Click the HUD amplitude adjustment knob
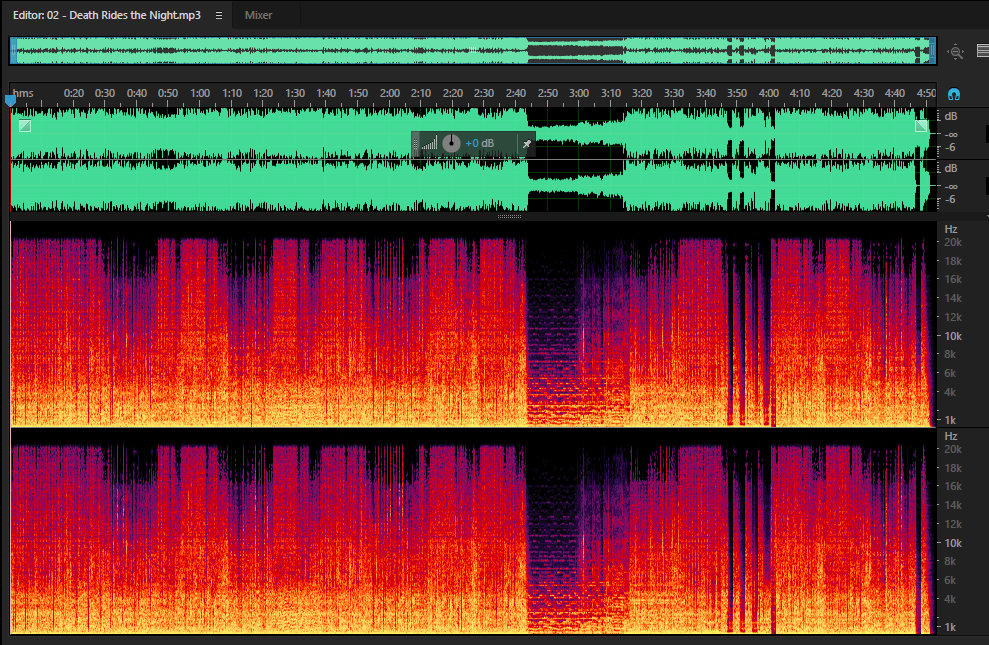 coord(451,144)
